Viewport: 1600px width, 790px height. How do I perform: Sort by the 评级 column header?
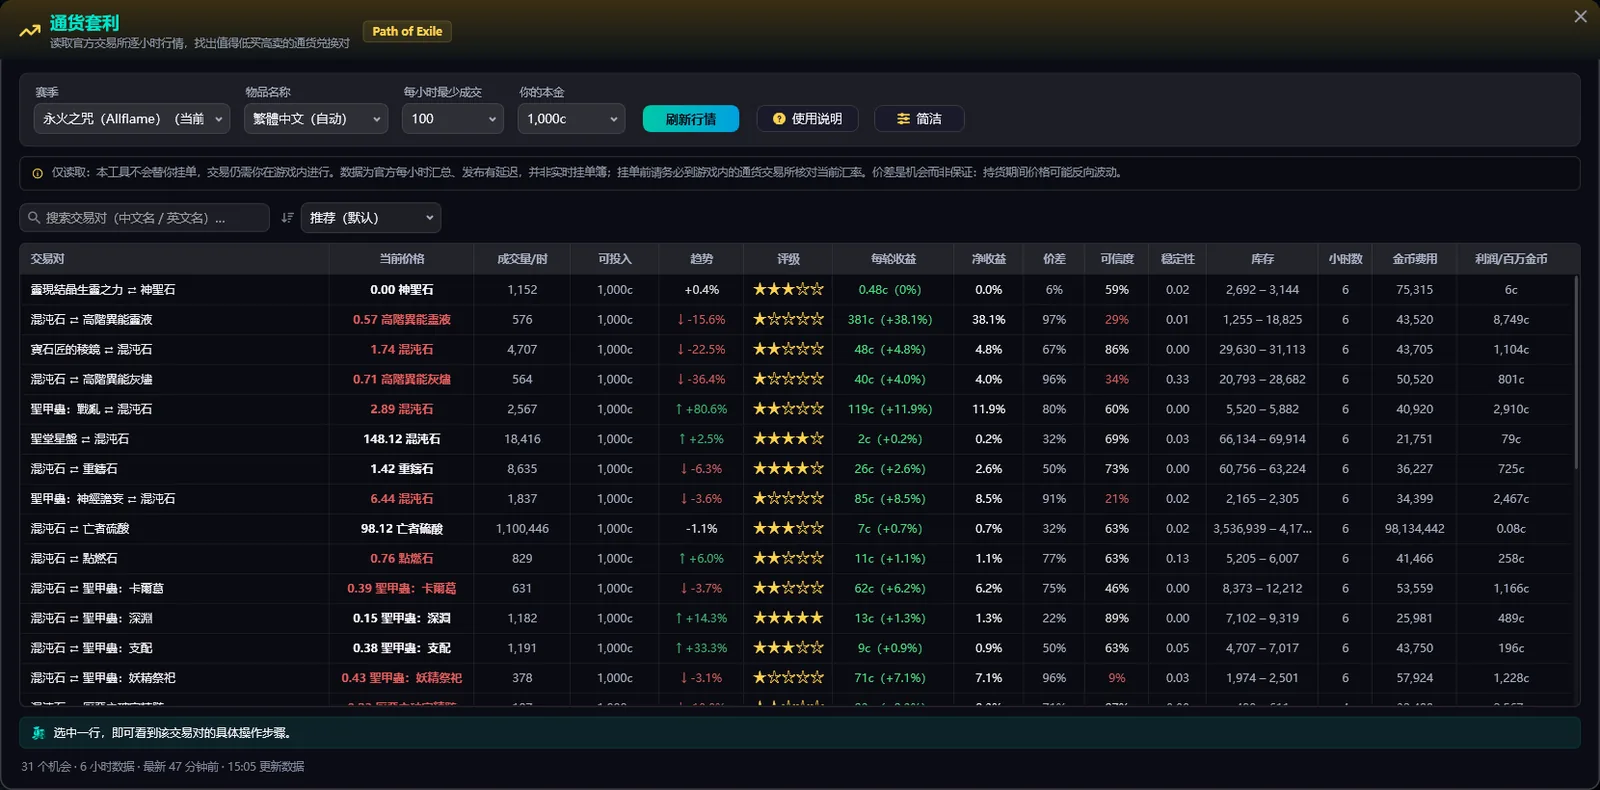[788, 259]
